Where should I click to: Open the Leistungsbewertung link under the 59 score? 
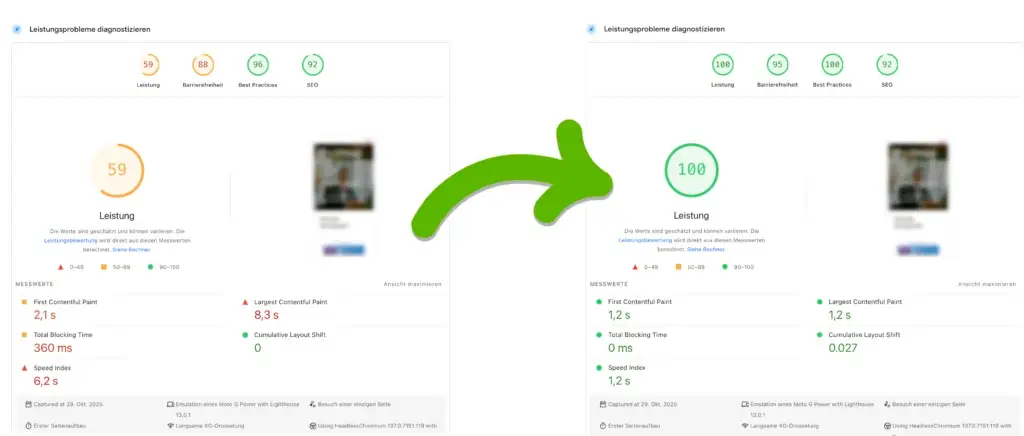71,241
